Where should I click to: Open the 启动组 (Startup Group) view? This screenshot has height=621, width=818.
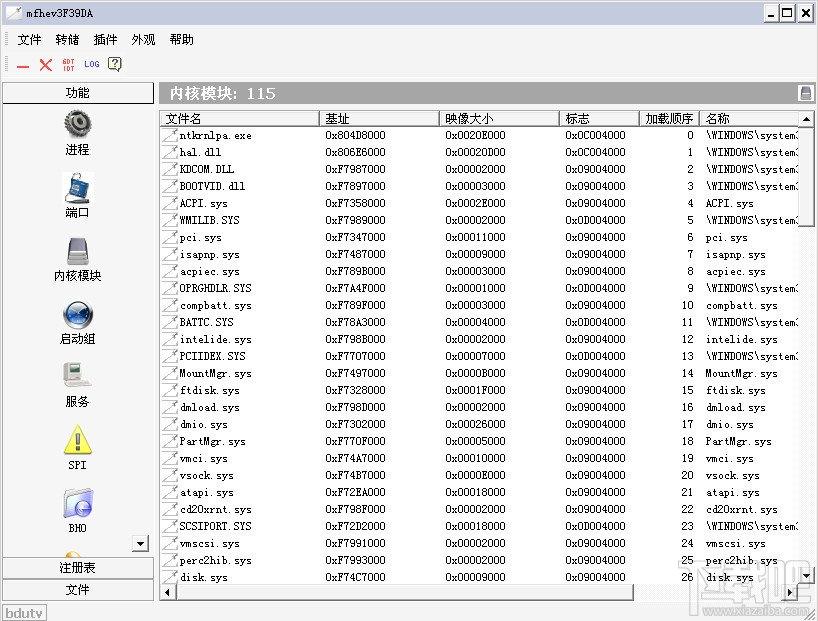77,315
